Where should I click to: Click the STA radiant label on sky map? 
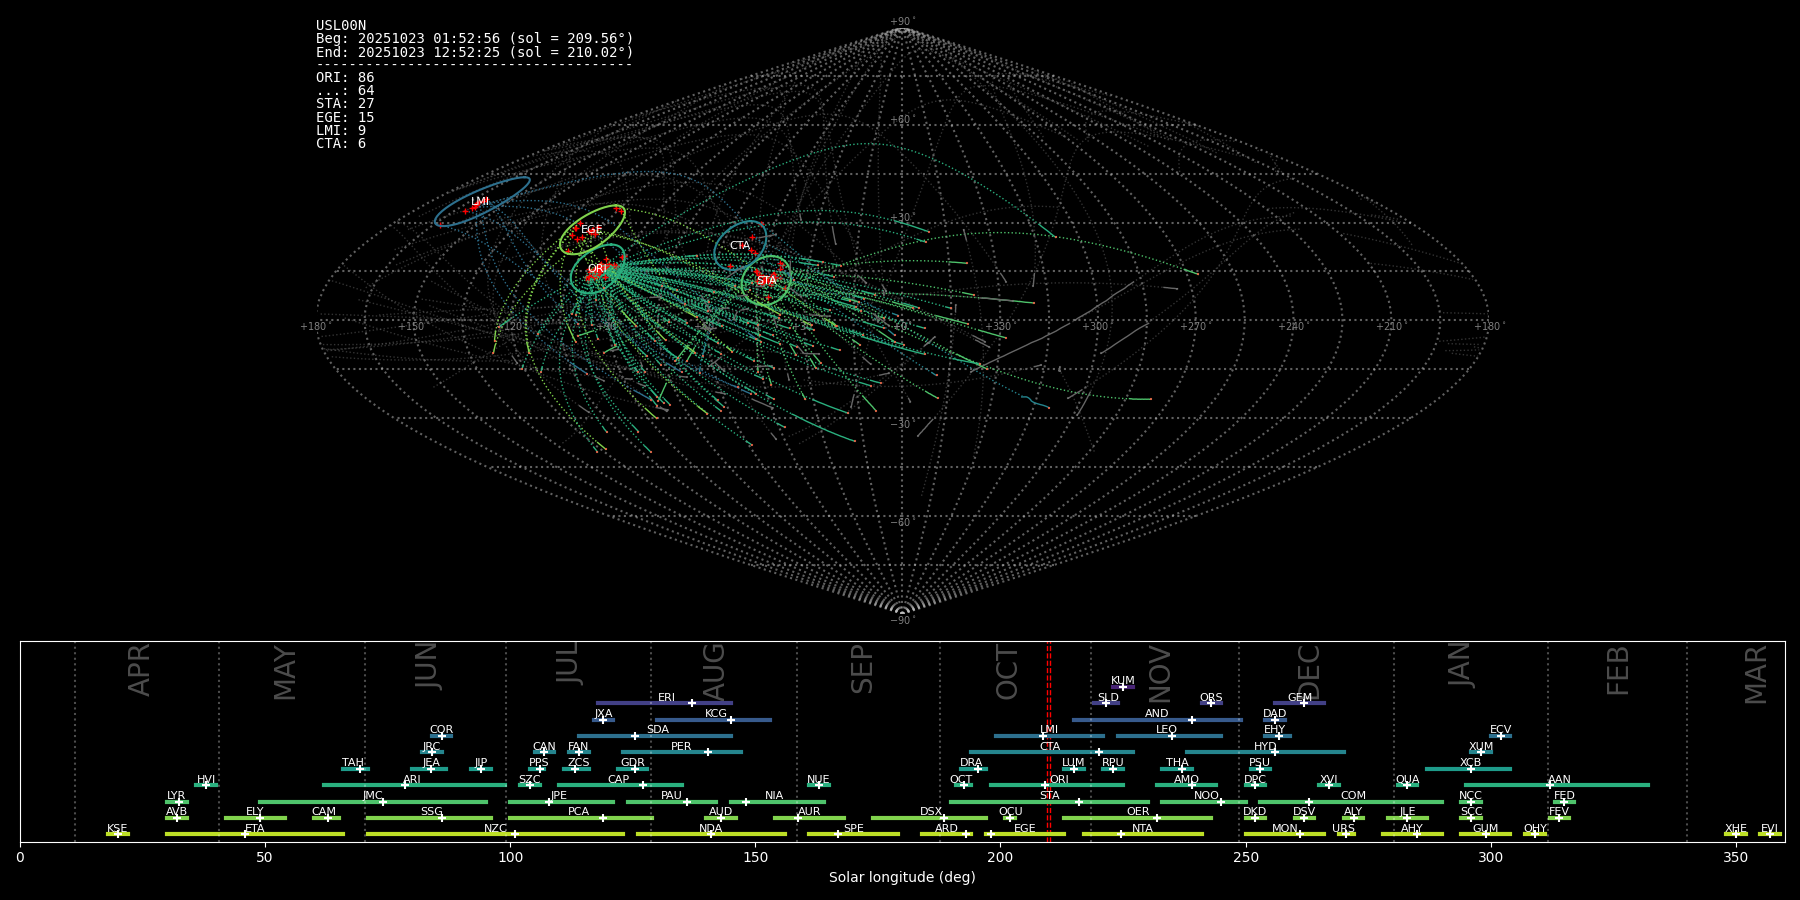coord(766,281)
